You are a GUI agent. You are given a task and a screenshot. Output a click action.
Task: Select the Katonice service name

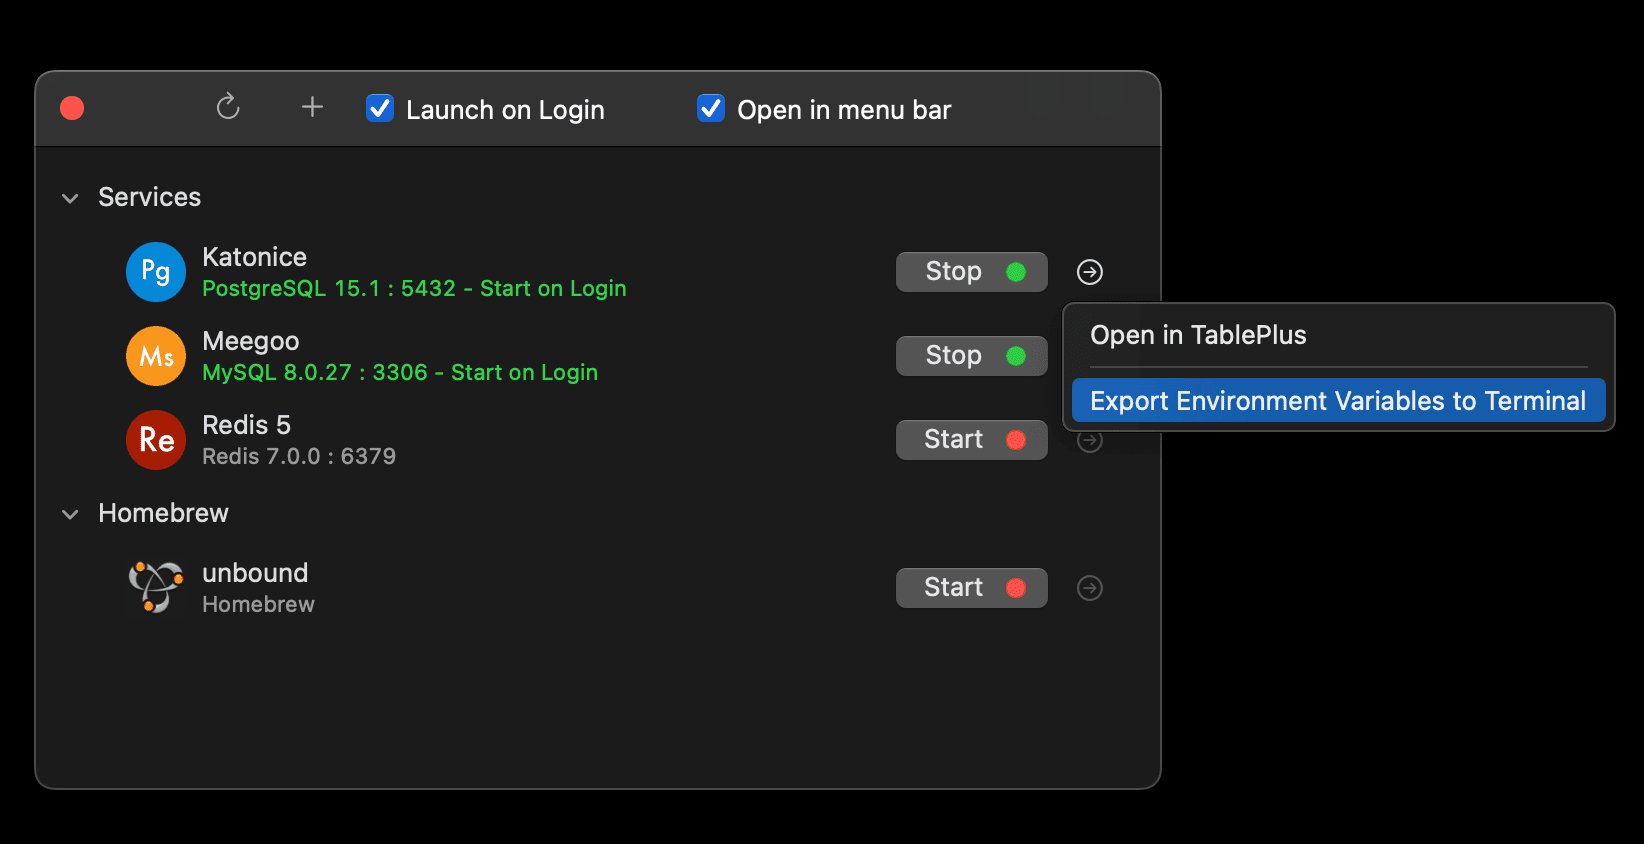click(254, 257)
